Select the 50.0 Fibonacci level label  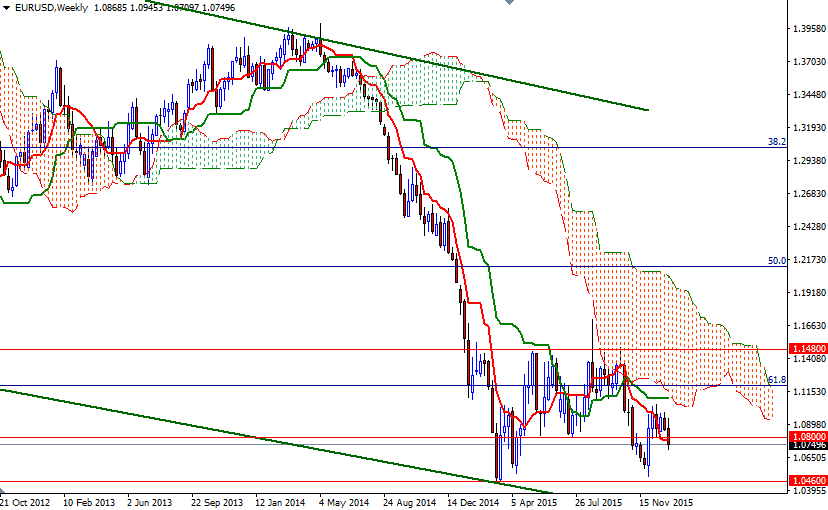click(777, 261)
